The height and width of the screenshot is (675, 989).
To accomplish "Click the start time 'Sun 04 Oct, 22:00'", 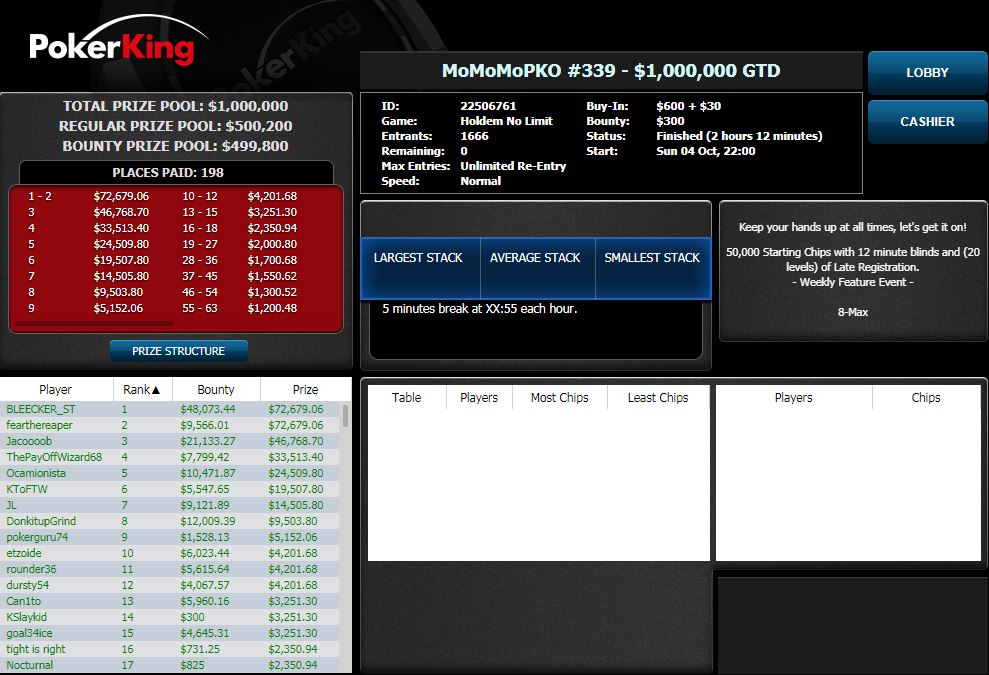I will (x=706, y=151).
